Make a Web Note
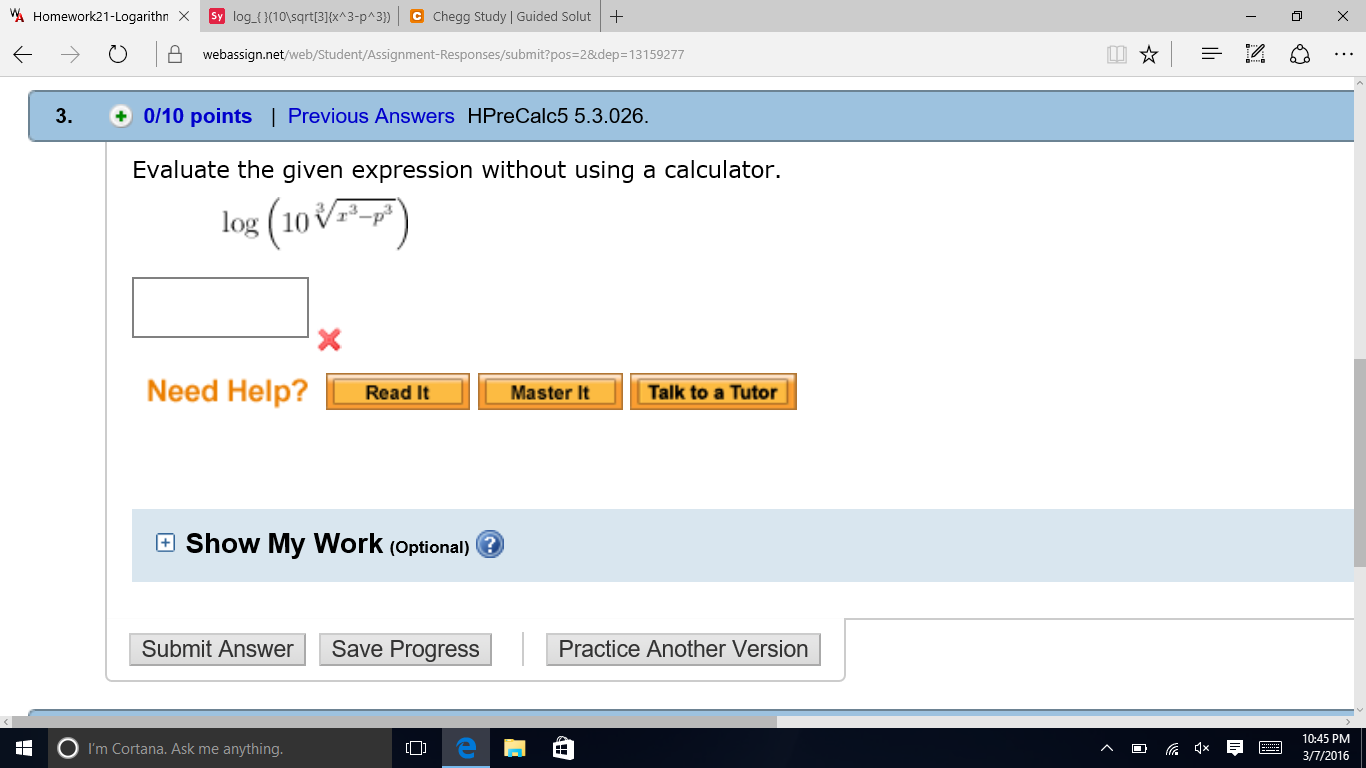 point(1255,55)
